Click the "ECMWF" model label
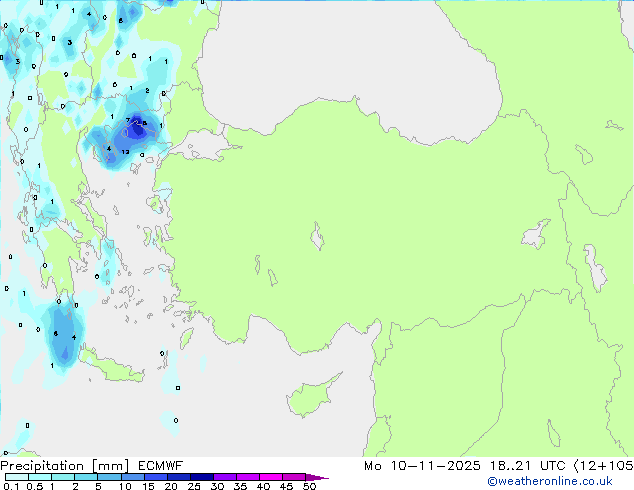 click(x=161, y=466)
